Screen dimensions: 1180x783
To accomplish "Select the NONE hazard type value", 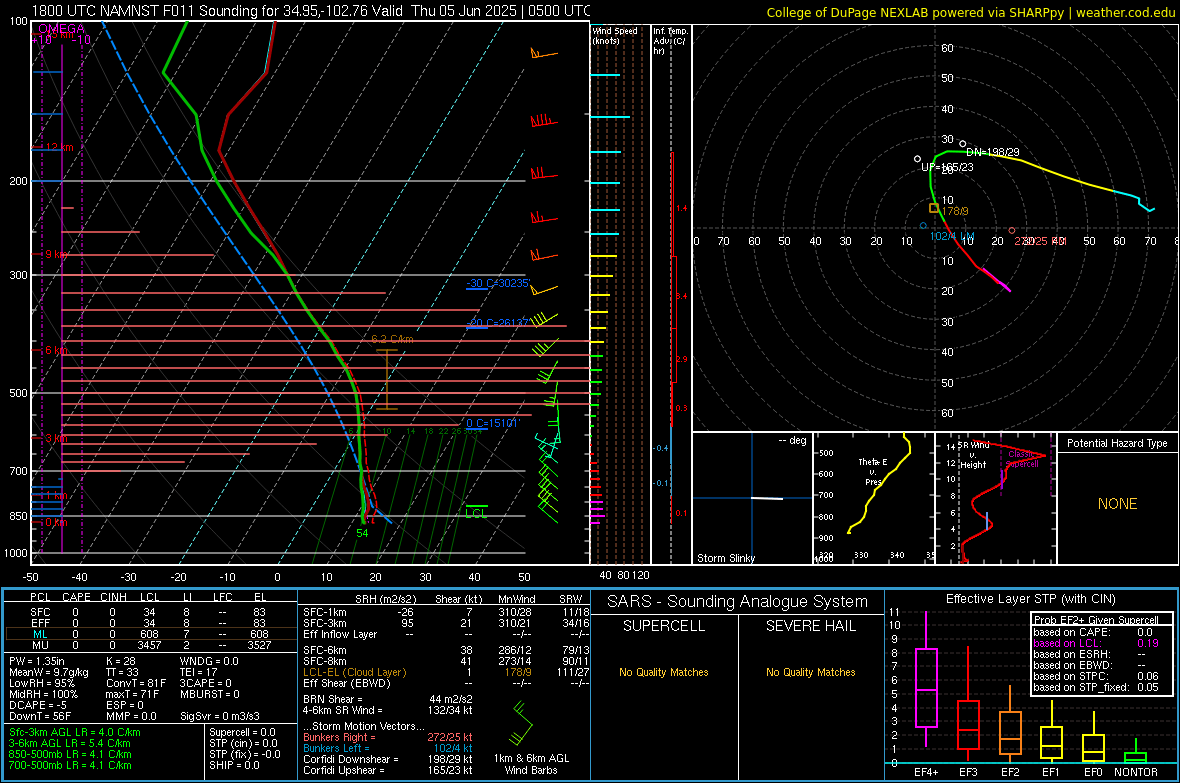I will coord(1117,504).
